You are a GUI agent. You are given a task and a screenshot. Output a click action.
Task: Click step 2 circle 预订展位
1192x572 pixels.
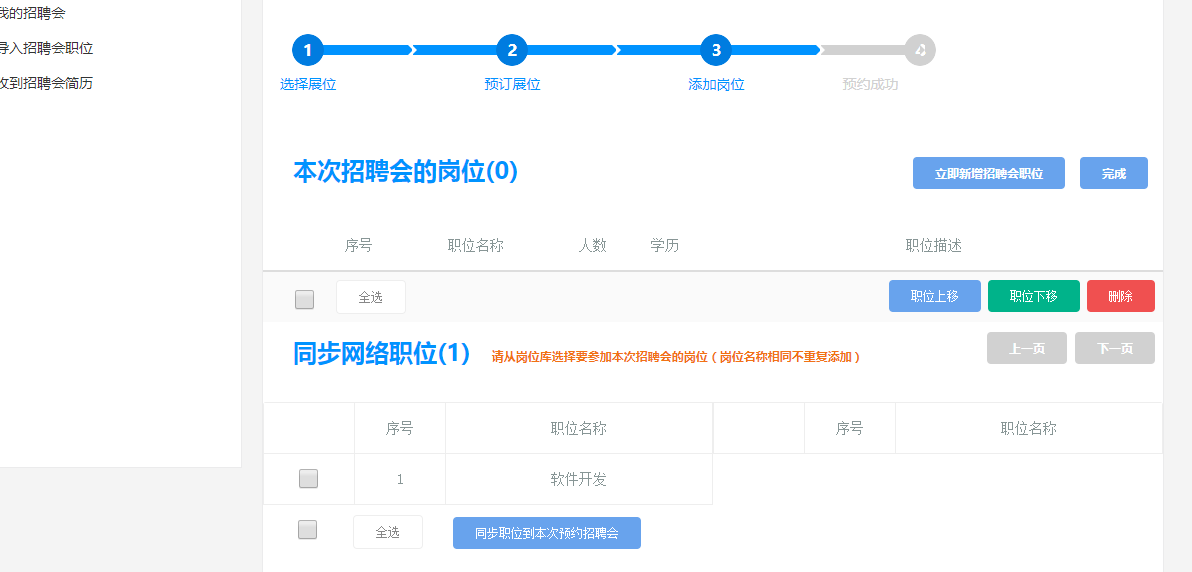coord(512,50)
